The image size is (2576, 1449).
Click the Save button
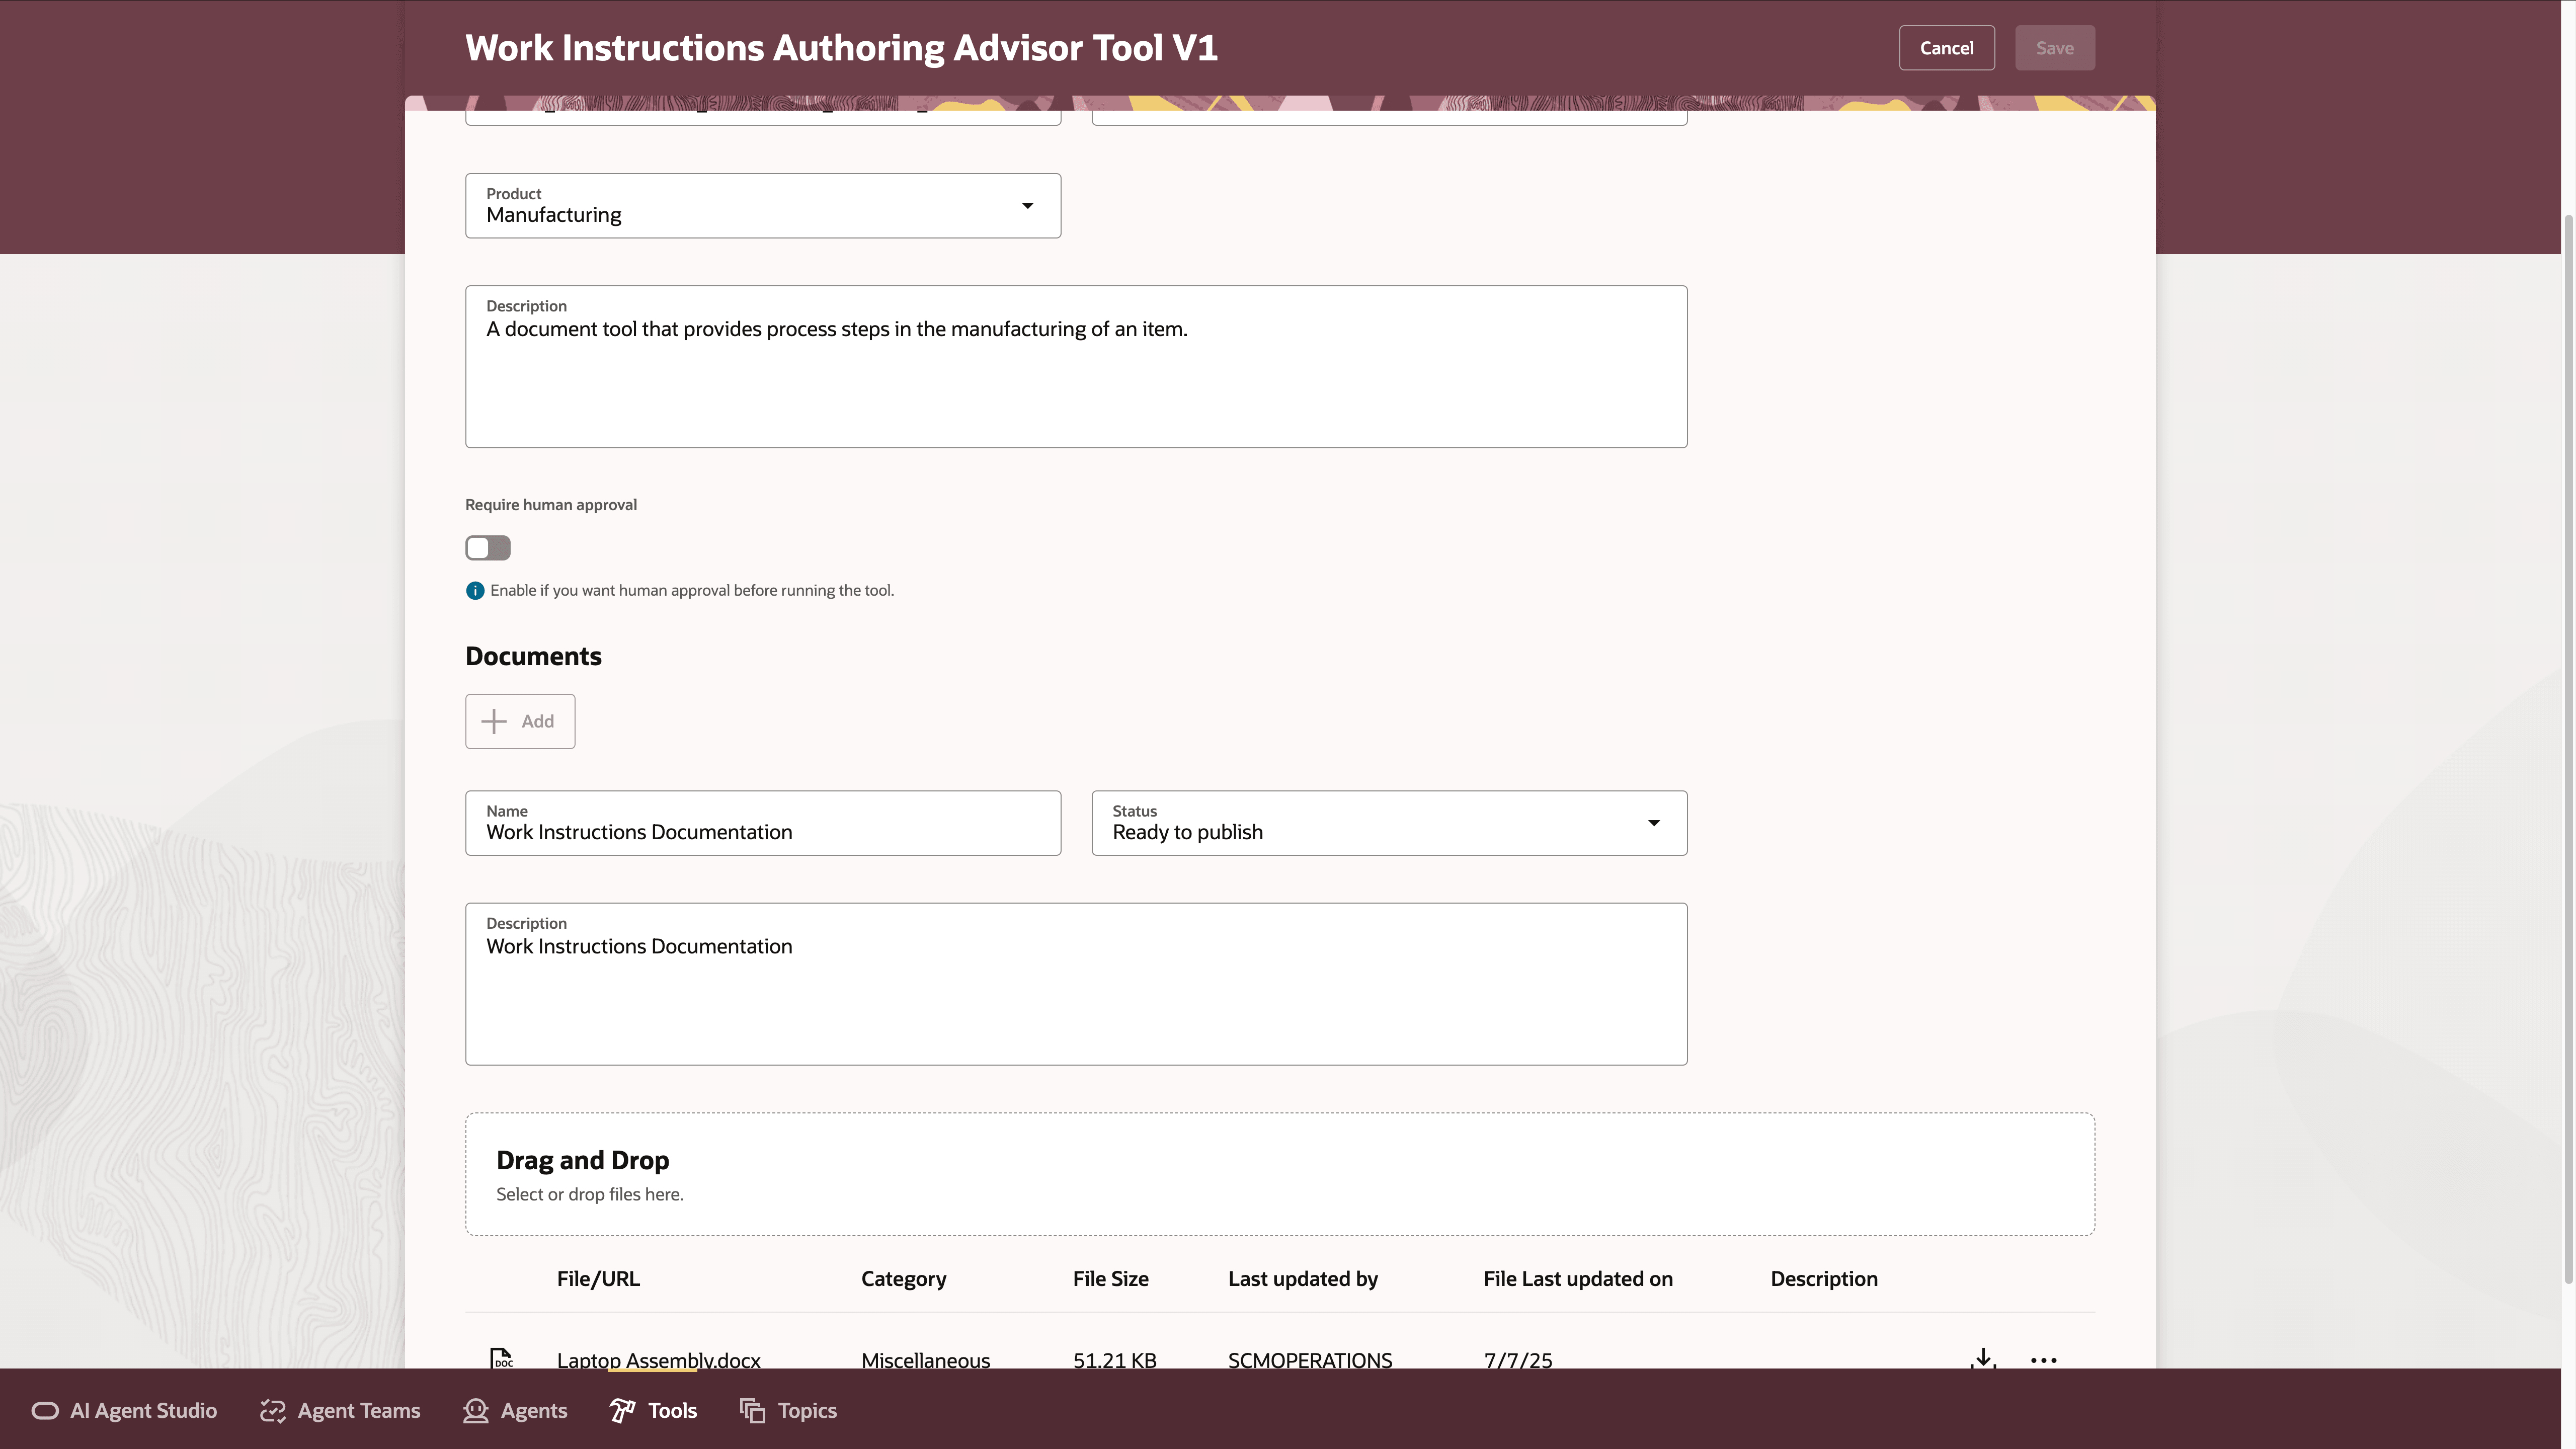point(2054,47)
